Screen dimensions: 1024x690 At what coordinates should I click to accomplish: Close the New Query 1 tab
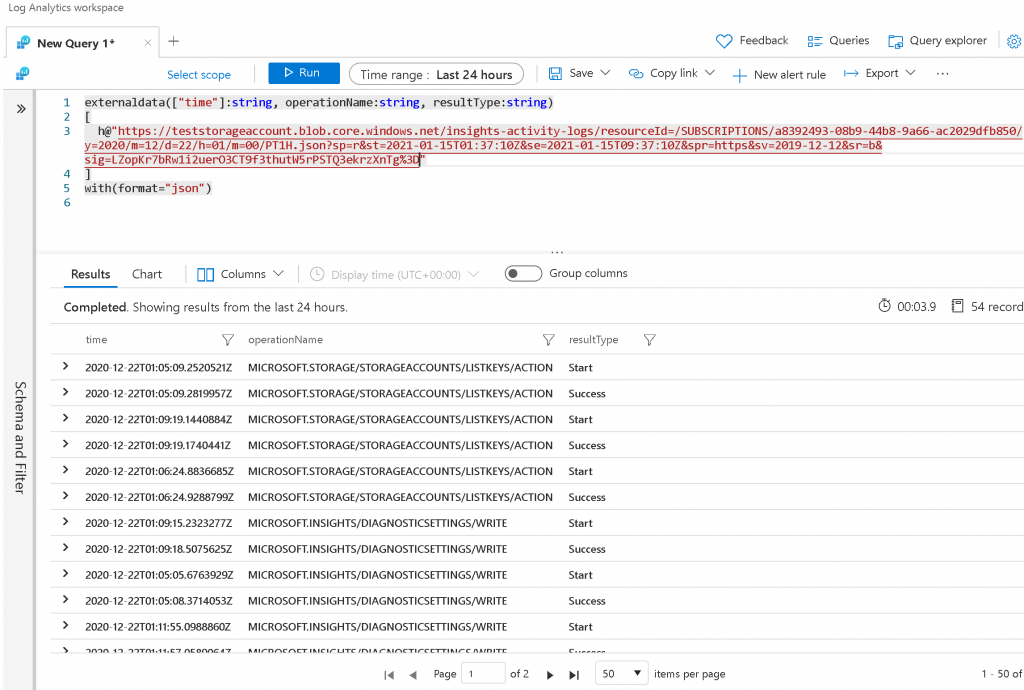(x=148, y=43)
